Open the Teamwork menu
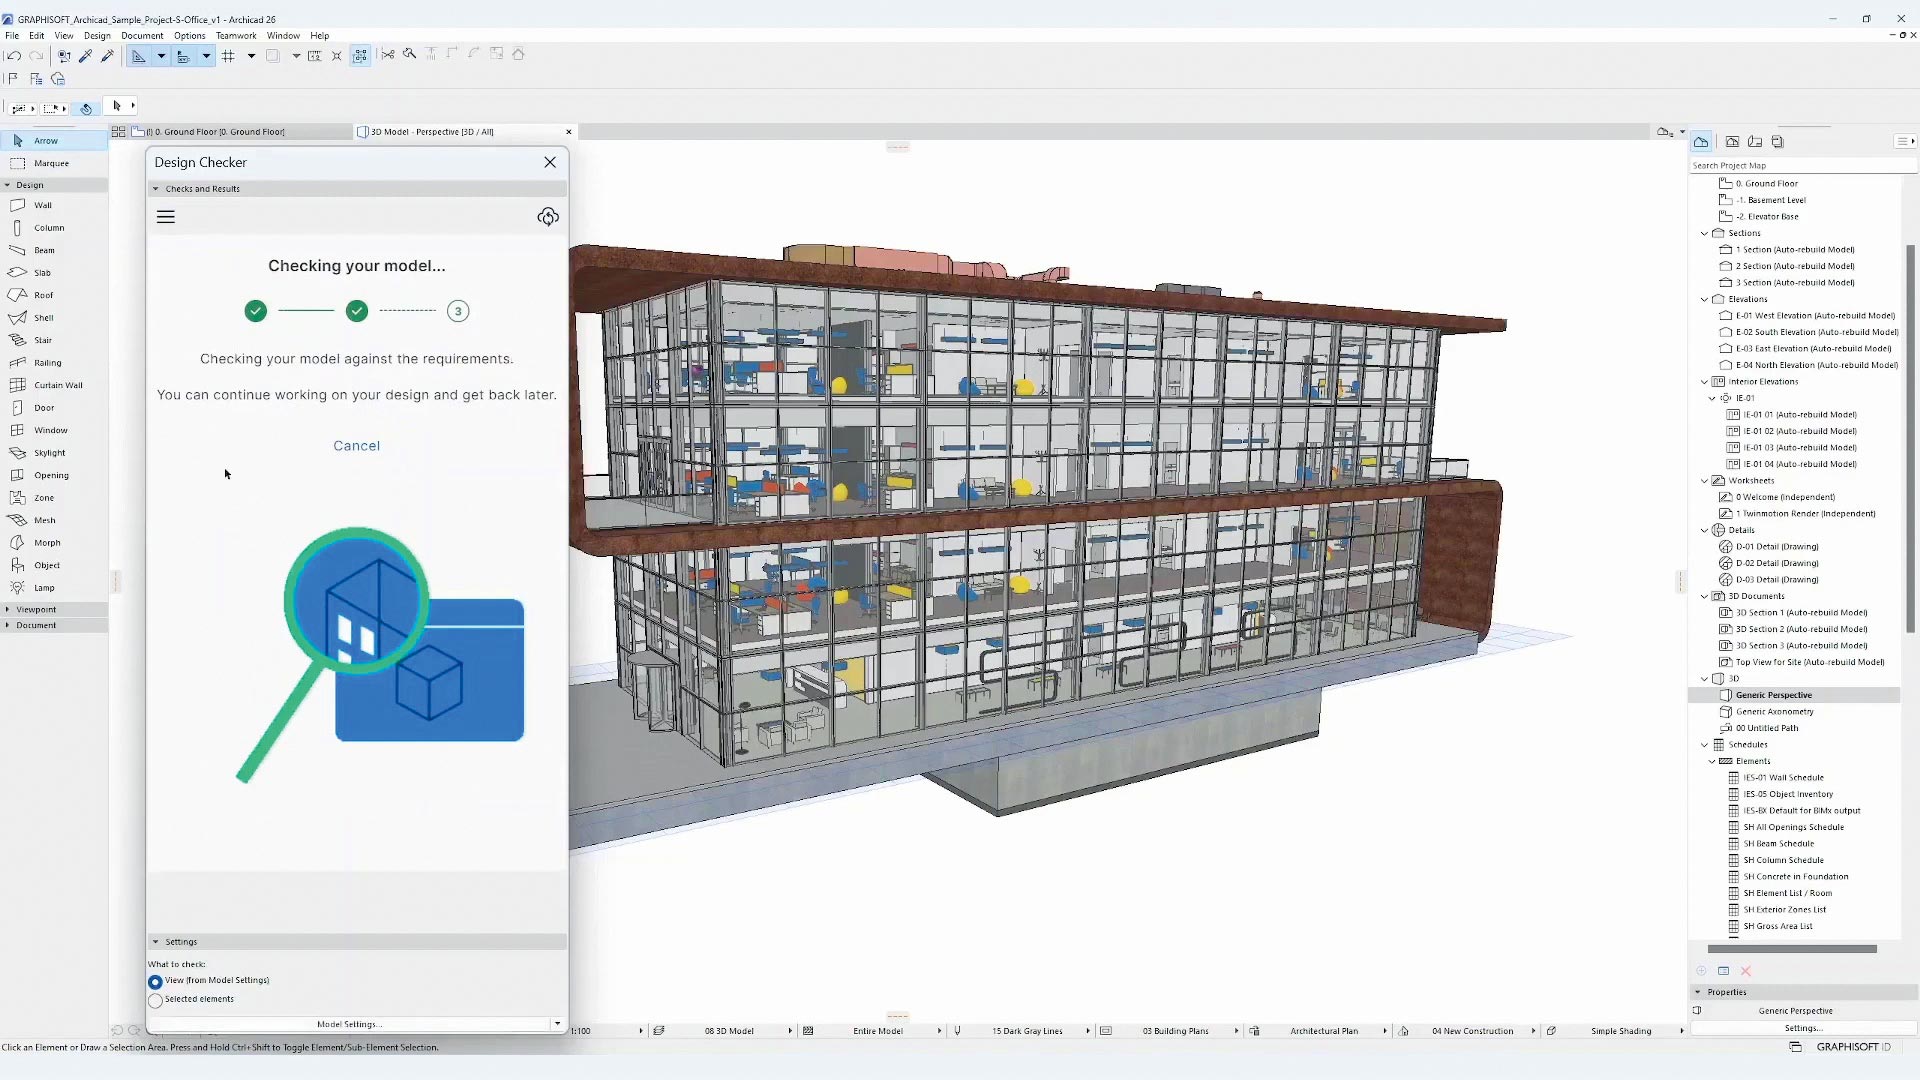 (236, 35)
